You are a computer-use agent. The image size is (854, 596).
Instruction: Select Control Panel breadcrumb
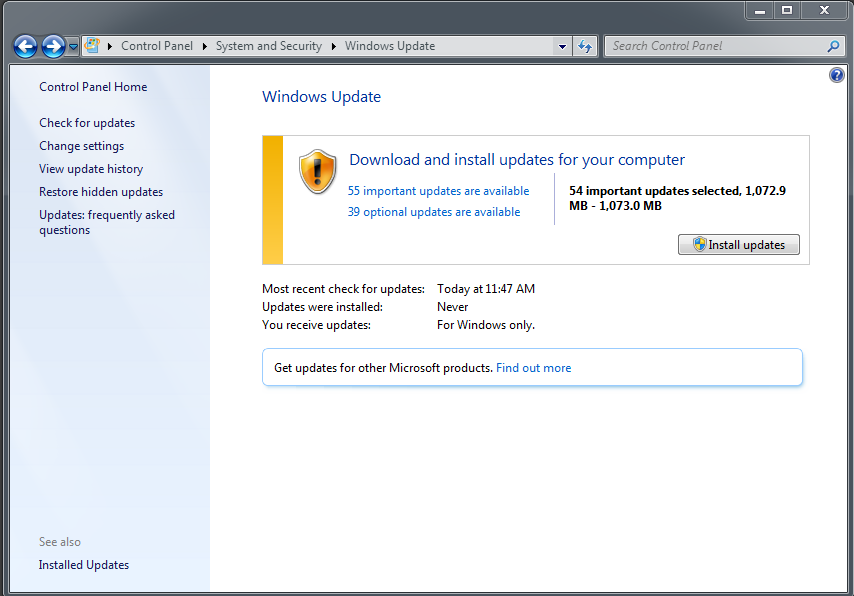point(157,46)
